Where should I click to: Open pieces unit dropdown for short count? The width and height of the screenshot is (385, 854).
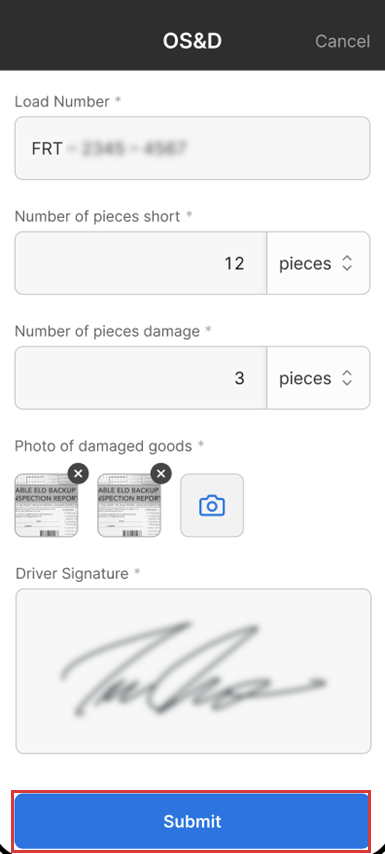pyautogui.click(x=318, y=263)
